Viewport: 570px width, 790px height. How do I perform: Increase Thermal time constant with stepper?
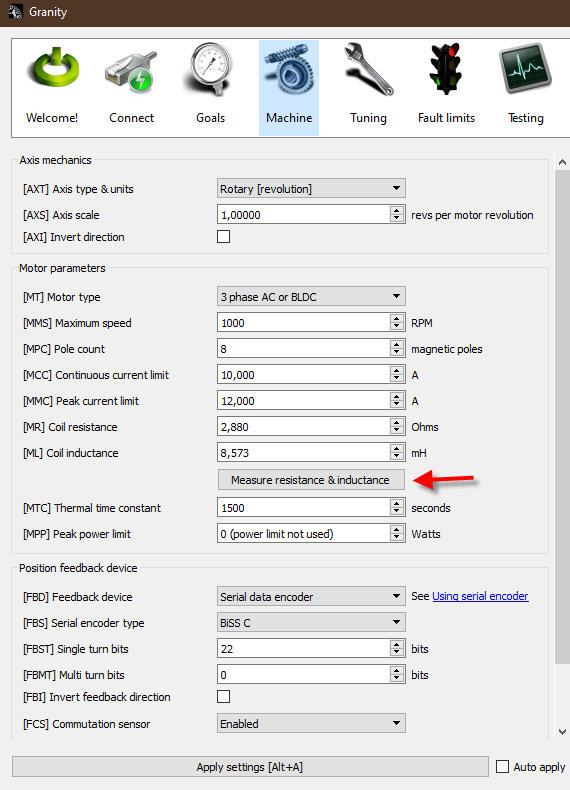(397, 503)
